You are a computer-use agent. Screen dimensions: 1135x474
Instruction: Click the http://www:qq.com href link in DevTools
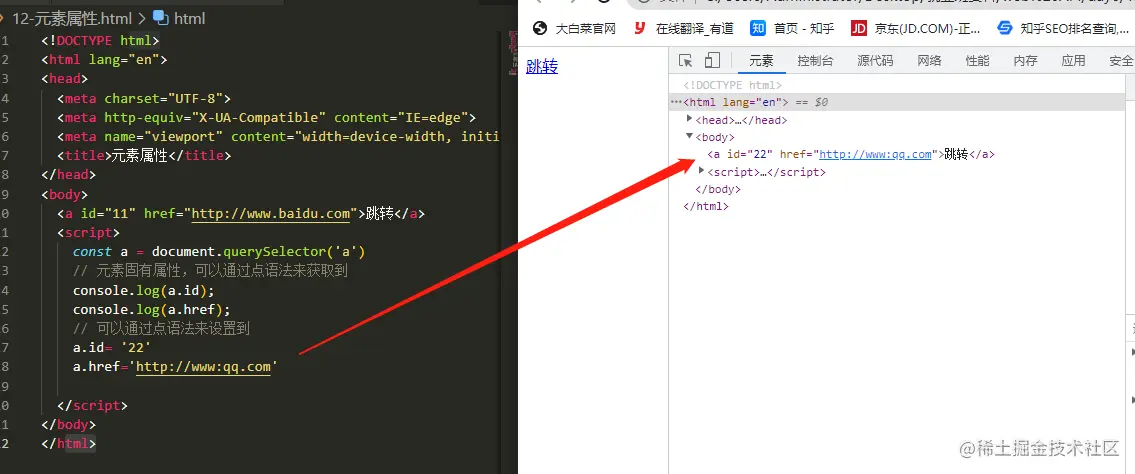click(875, 154)
